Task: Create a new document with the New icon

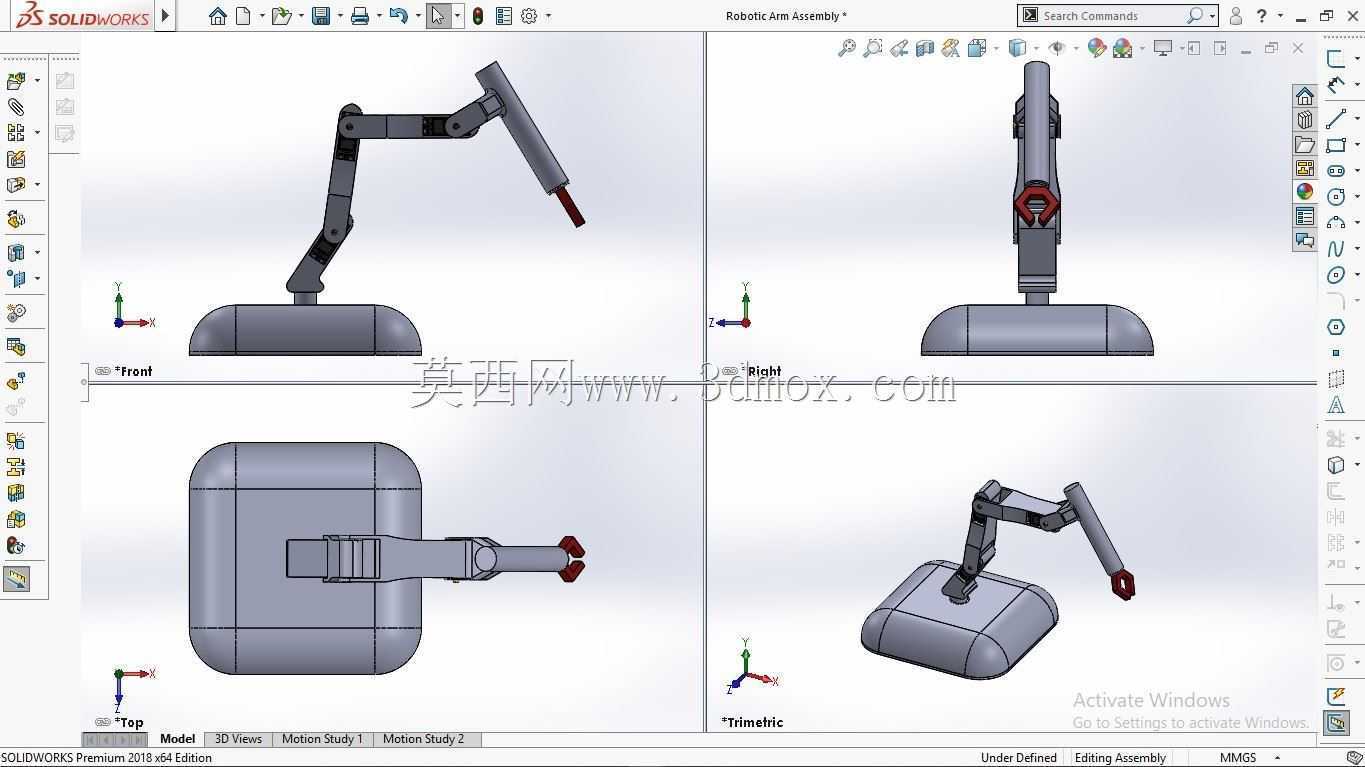Action: [243, 16]
